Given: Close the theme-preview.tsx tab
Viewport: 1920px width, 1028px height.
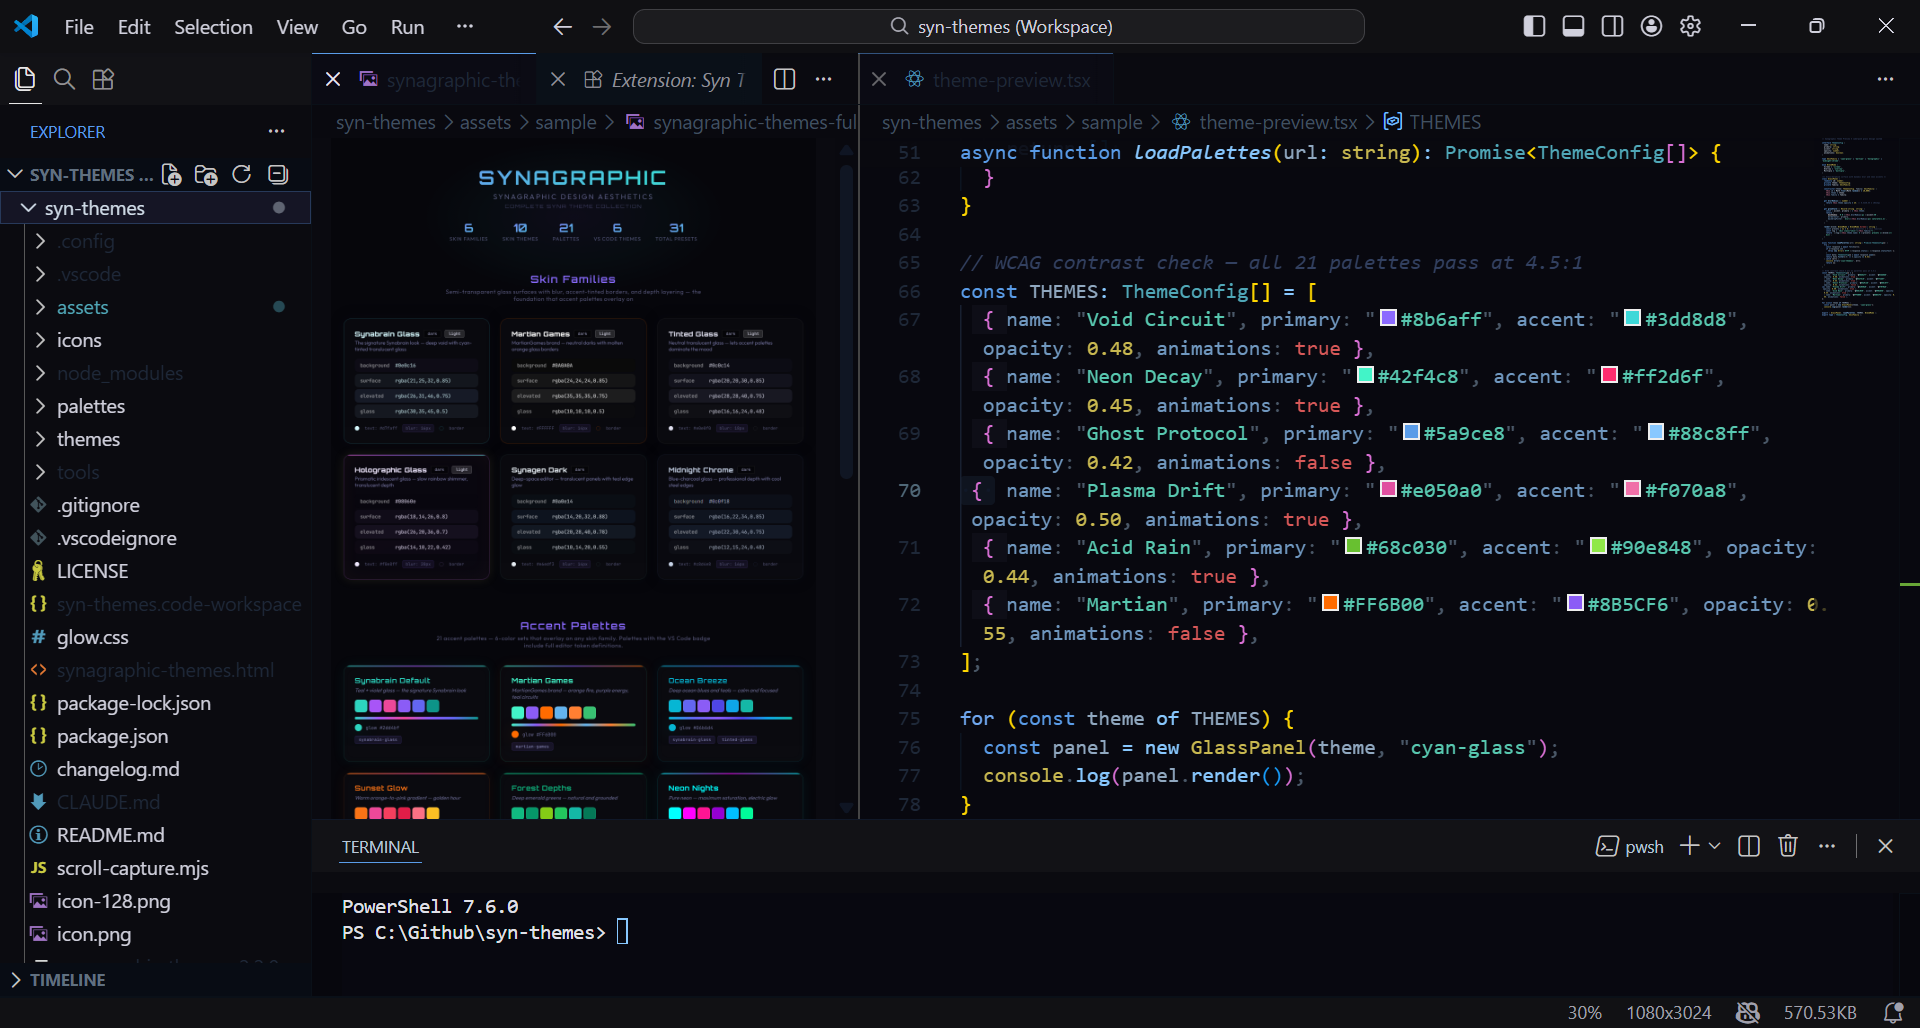Looking at the screenshot, I should 879,80.
